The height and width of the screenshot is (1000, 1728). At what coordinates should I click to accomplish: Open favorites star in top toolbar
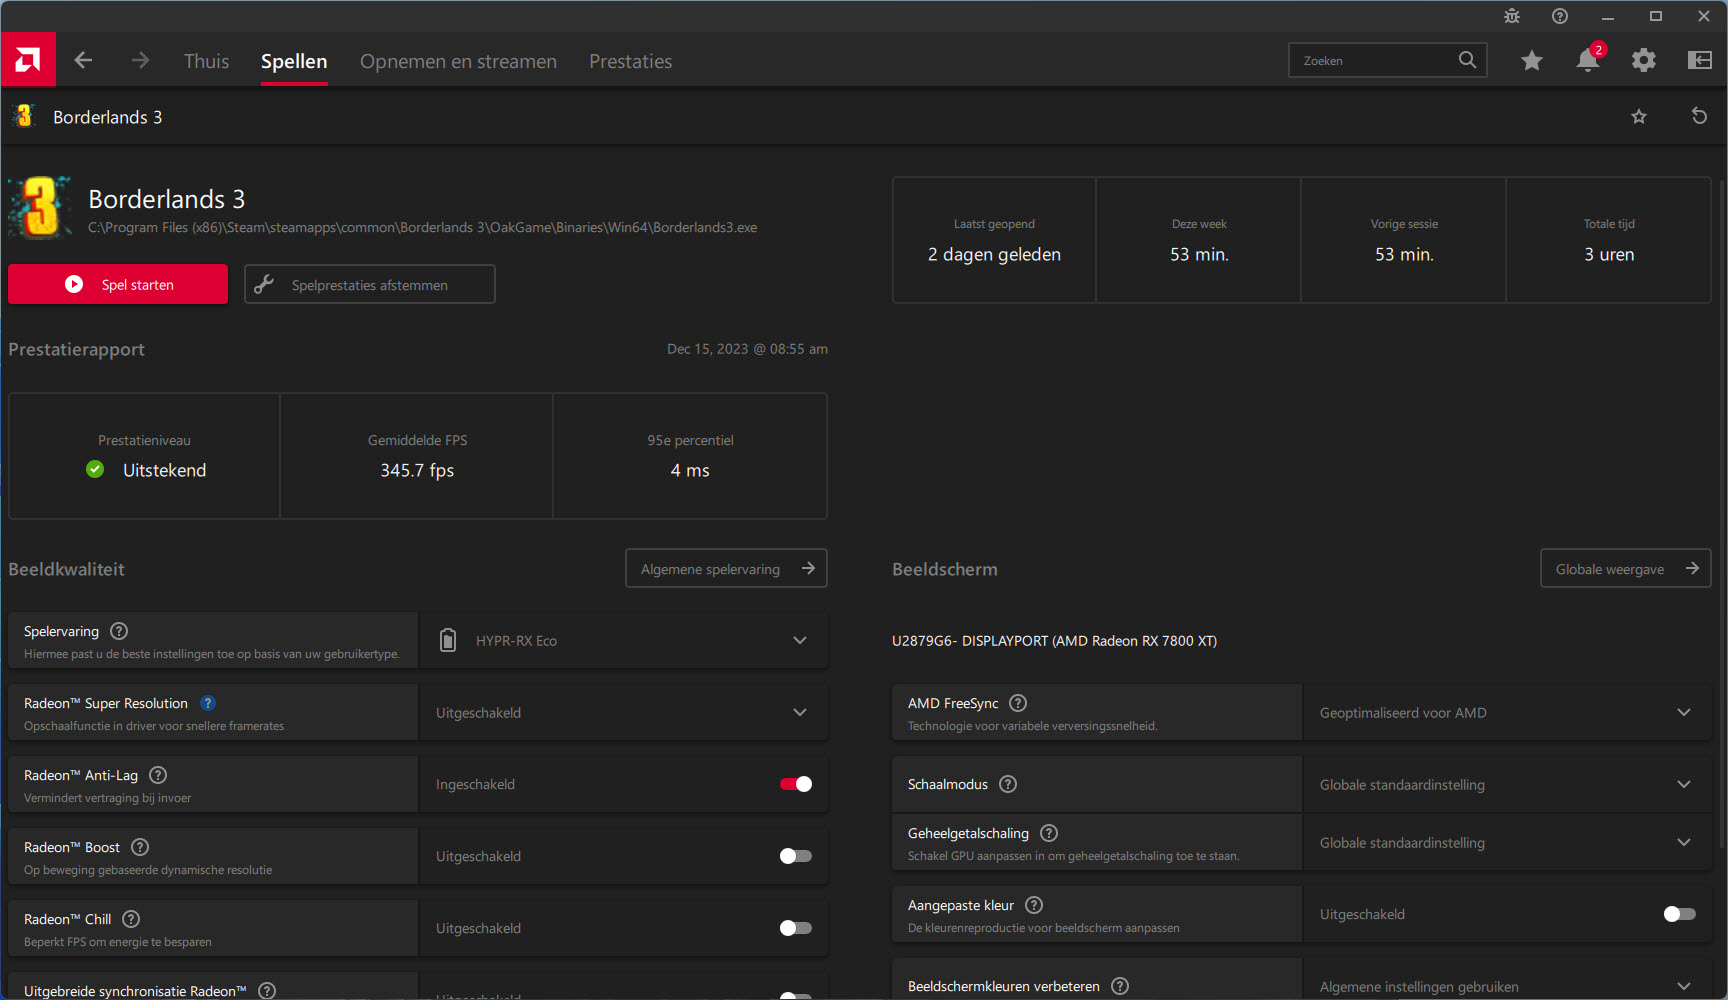coord(1531,61)
